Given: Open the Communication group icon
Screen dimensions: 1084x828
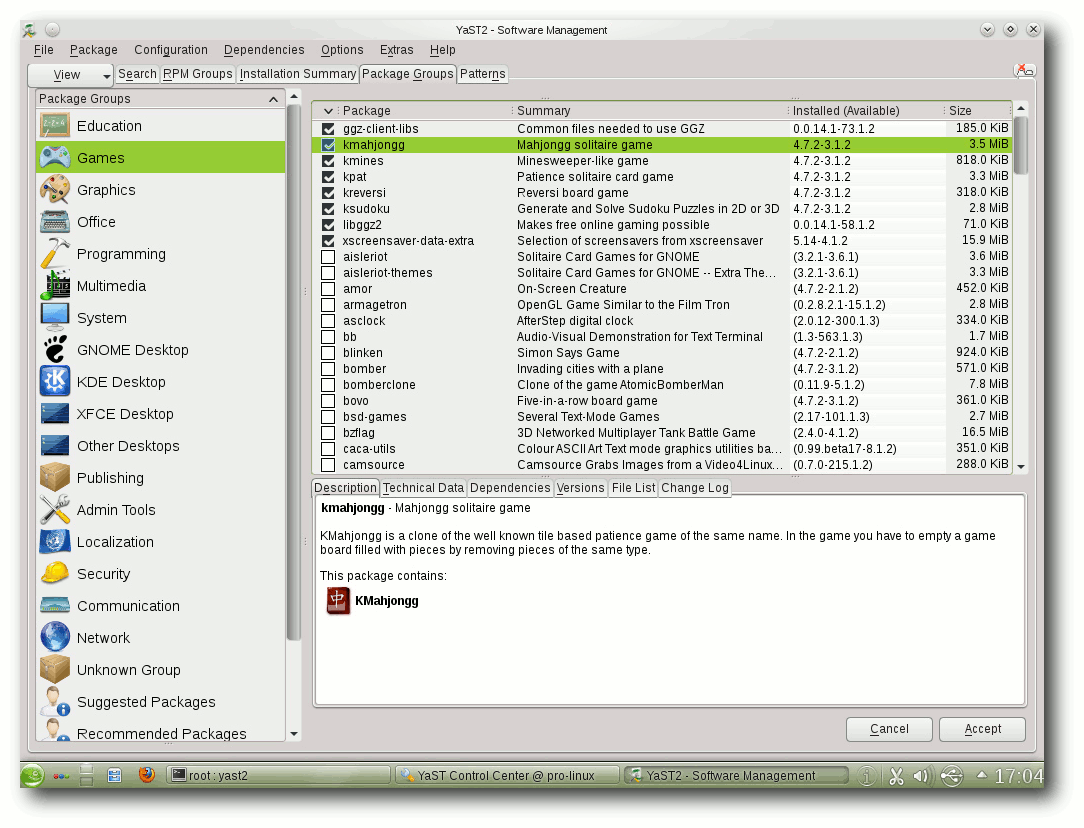Looking at the screenshot, I should [55, 605].
